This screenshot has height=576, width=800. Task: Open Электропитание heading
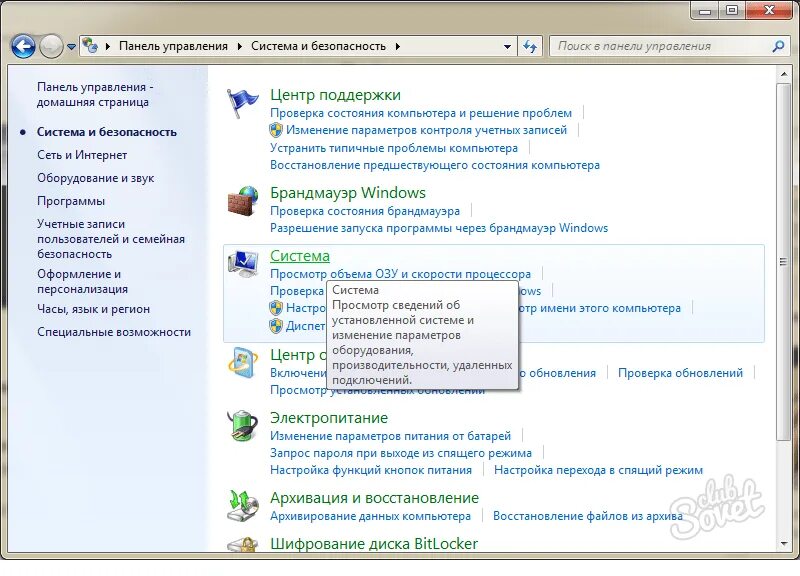tap(329, 418)
